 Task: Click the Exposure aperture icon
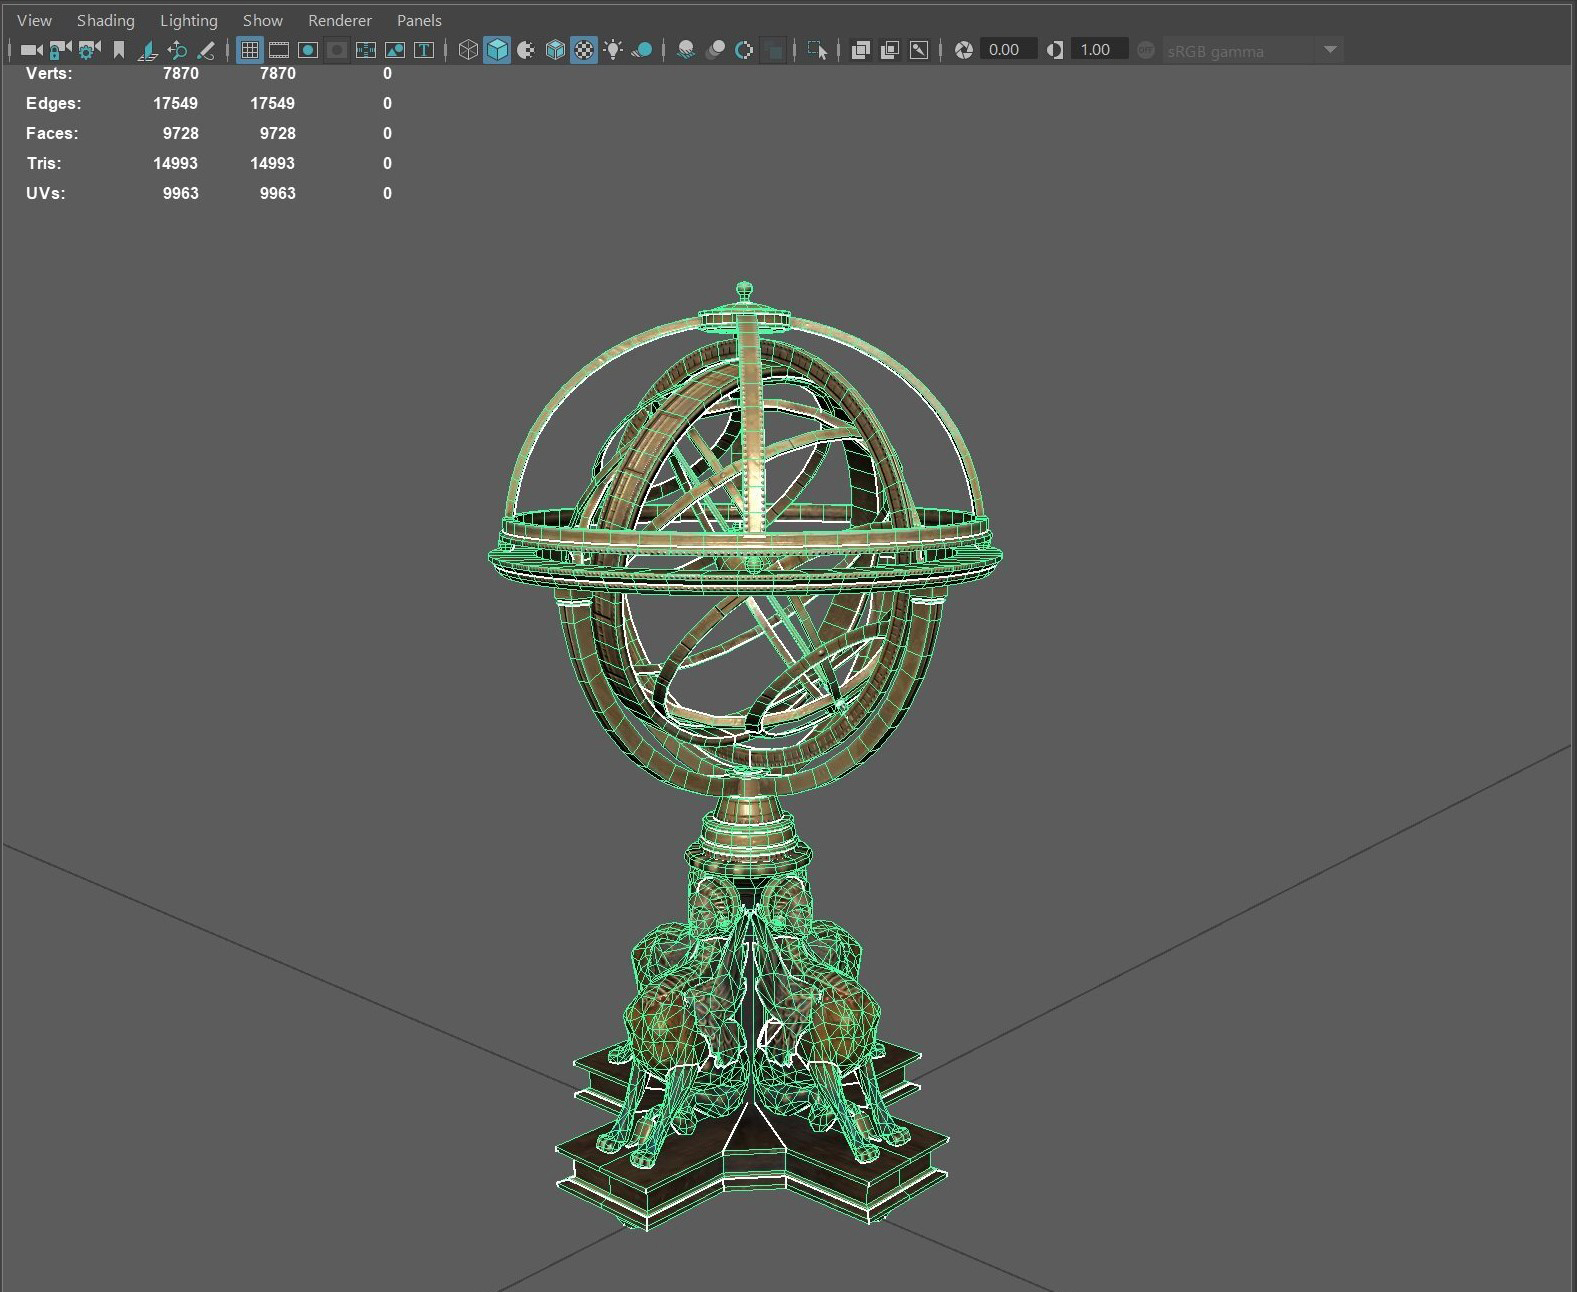tap(964, 50)
